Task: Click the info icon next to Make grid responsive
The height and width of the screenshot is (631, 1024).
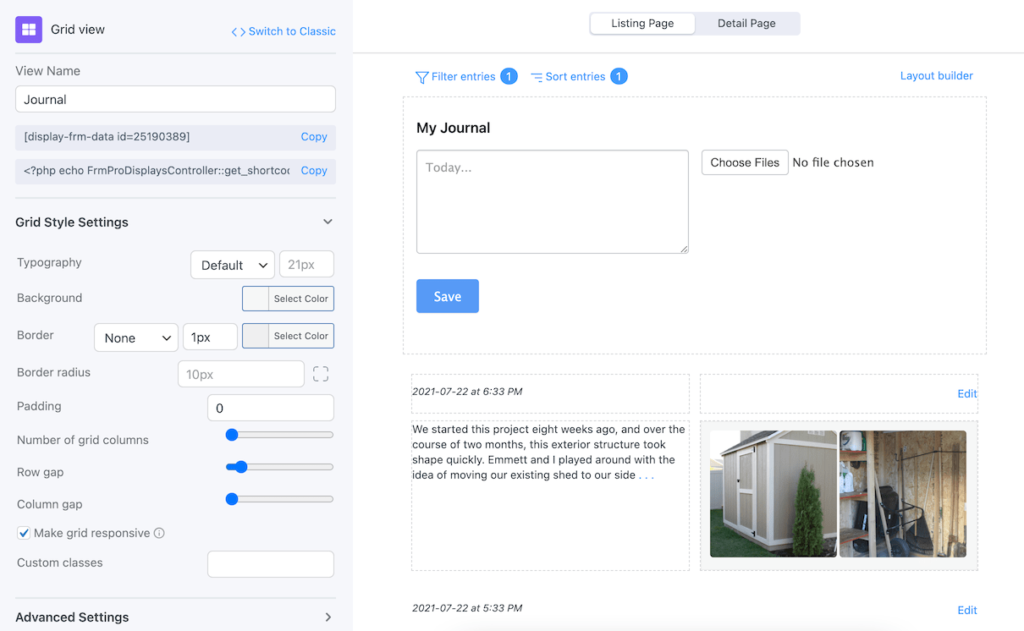Action: pos(161,533)
